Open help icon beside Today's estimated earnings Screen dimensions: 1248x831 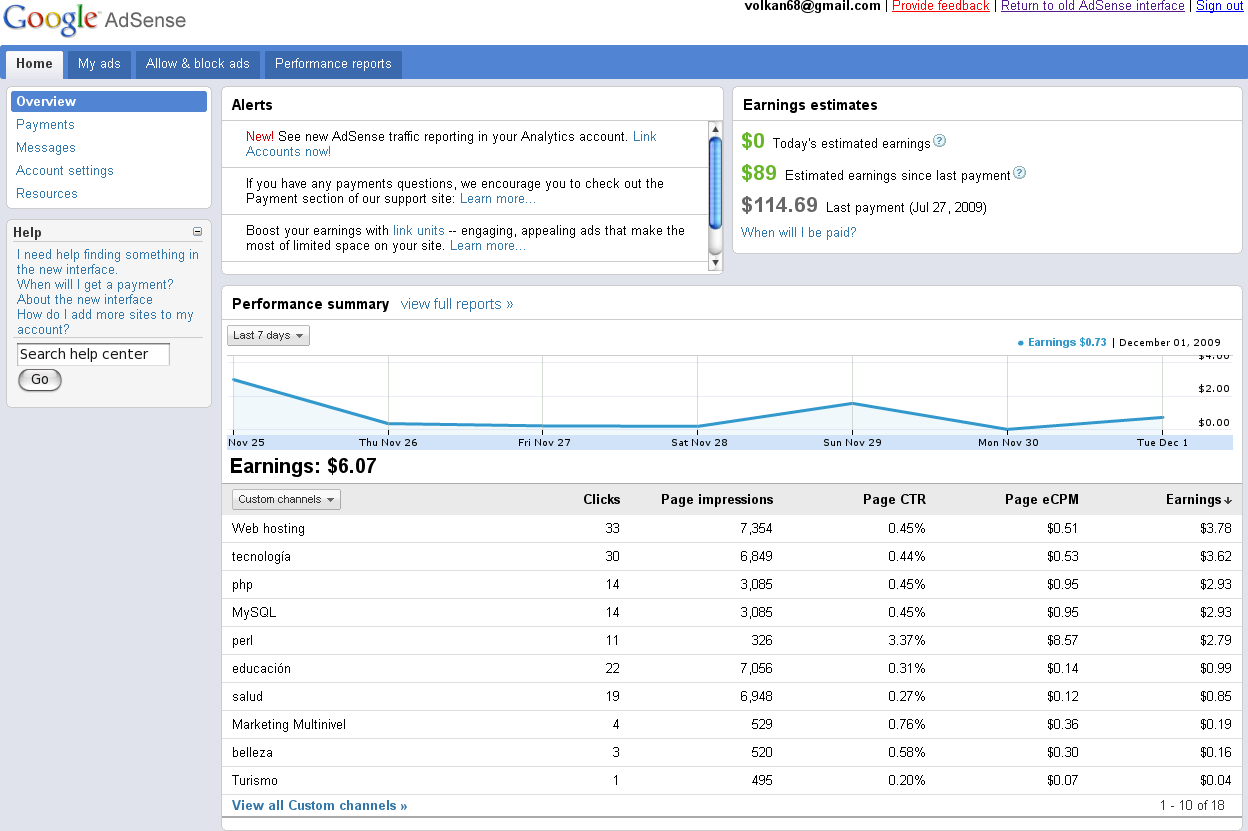pyautogui.click(x=939, y=142)
